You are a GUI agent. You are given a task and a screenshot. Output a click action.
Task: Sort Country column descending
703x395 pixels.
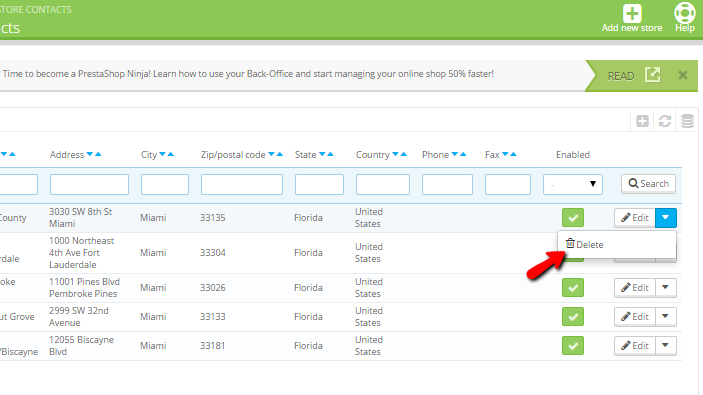395,154
